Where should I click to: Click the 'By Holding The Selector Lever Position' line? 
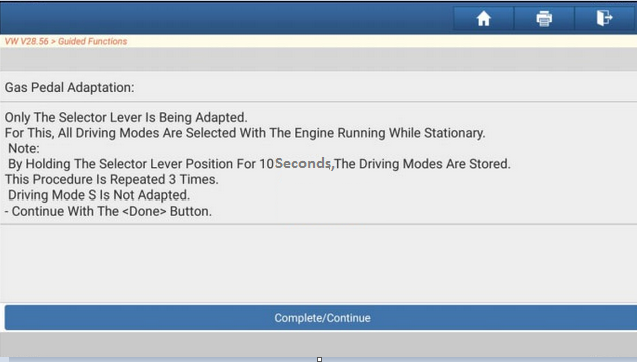click(259, 164)
